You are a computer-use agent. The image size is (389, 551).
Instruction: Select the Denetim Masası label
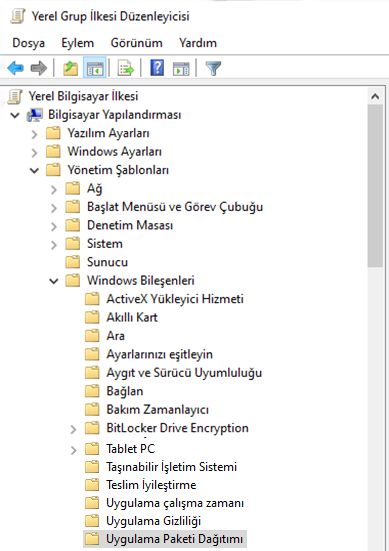click(x=130, y=225)
